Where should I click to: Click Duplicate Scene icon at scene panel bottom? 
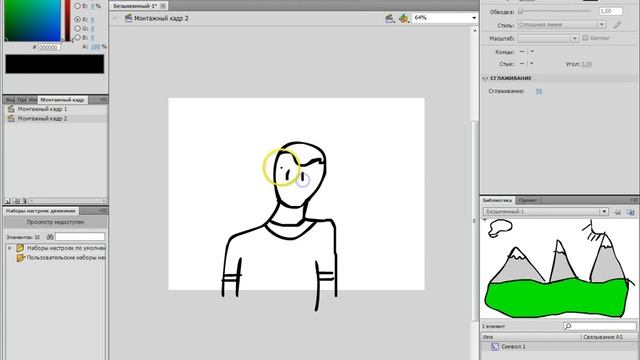(16, 201)
